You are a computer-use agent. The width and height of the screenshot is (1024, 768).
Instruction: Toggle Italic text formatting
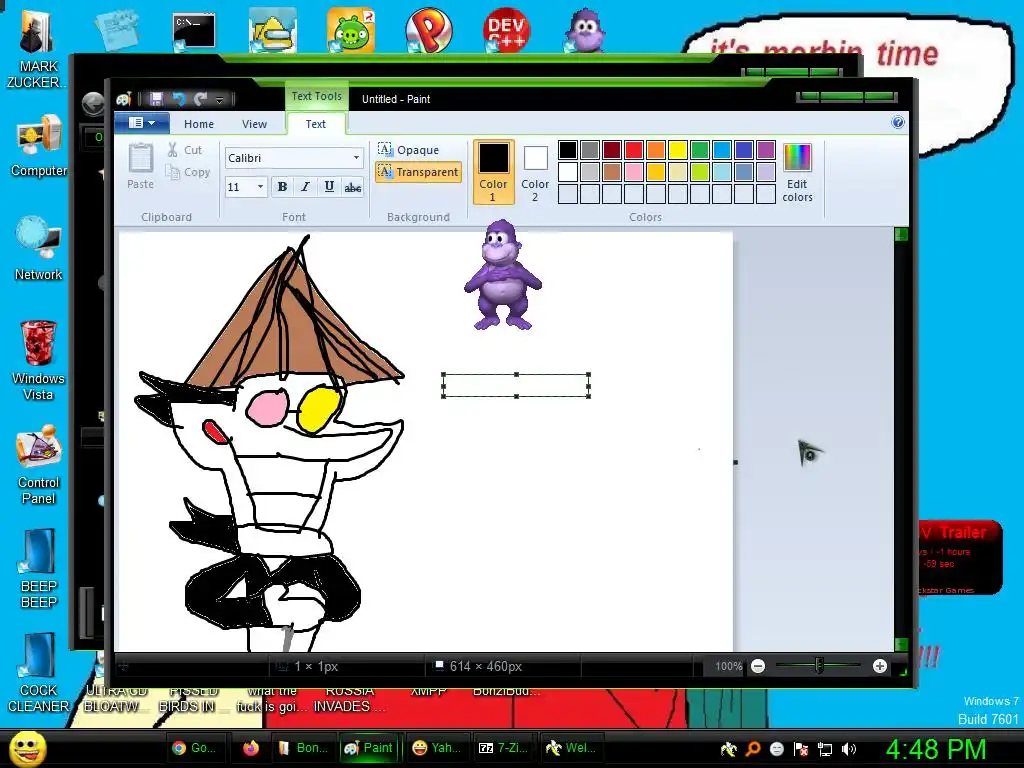305,187
